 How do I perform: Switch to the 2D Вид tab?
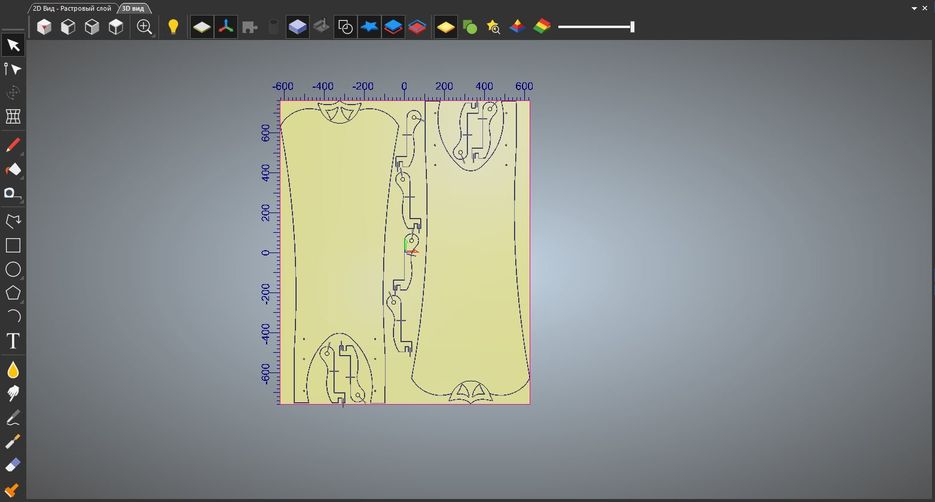[x=72, y=7]
